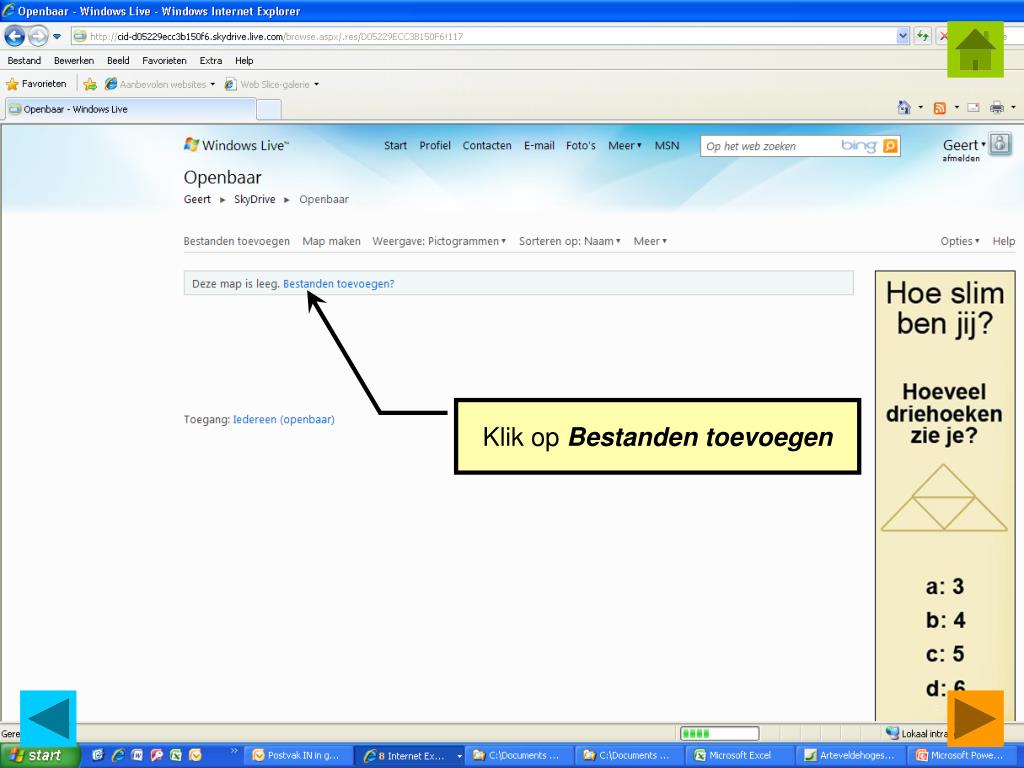Click the green progress bar in status bar
This screenshot has height=768, width=1024.
point(719,733)
